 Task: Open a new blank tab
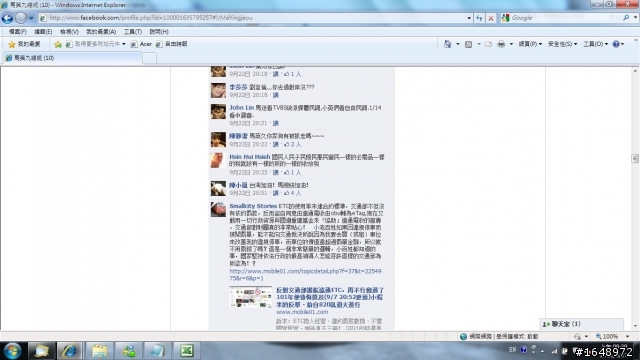[x=149, y=58]
